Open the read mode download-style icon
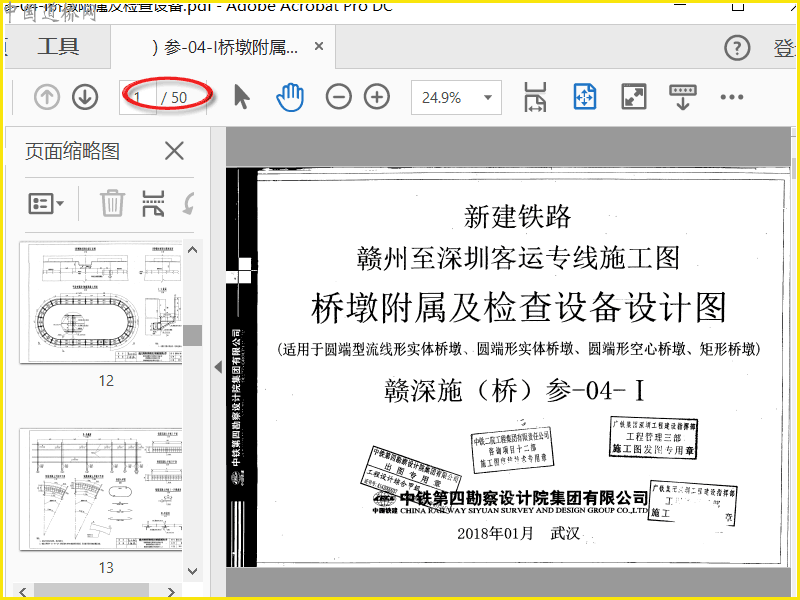This screenshot has height=600, width=800. pos(683,97)
